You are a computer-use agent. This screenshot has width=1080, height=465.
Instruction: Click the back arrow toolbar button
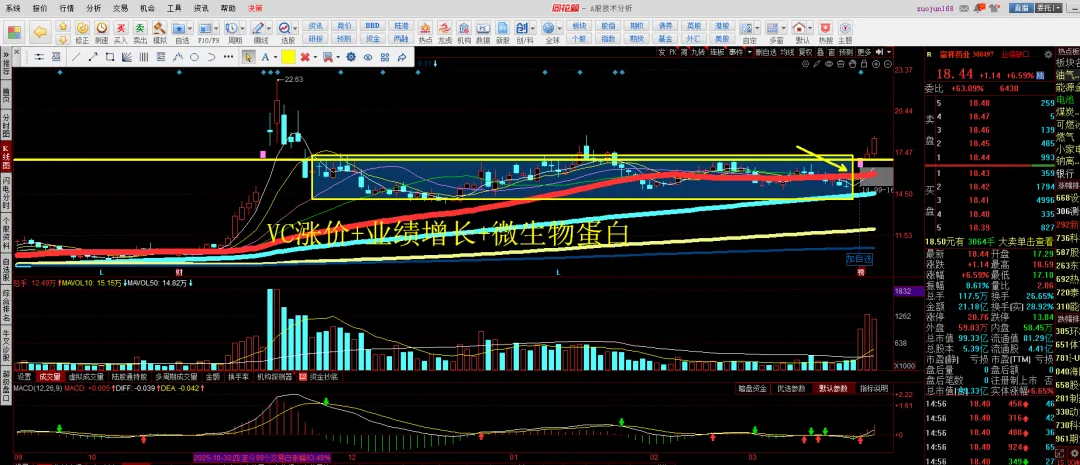tap(40, 32)
